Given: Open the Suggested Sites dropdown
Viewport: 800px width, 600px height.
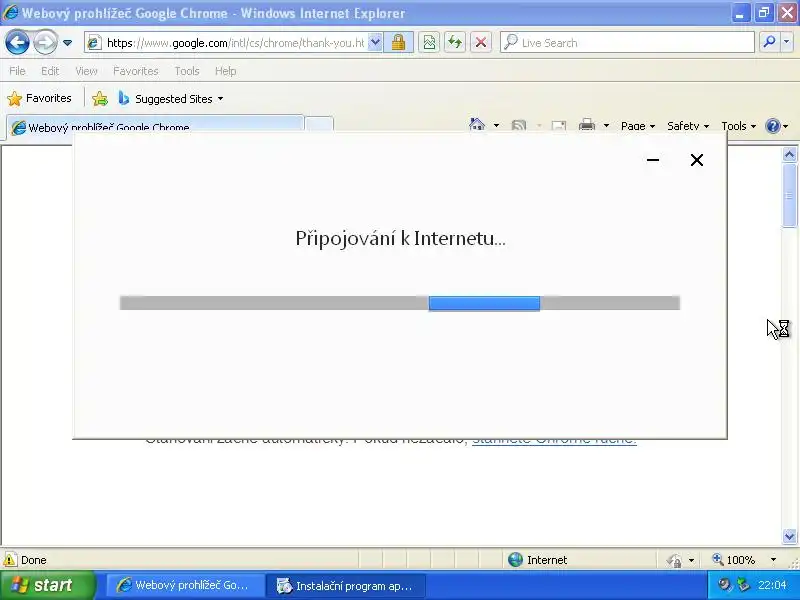Looking at the screenshot, I should 170,98.
